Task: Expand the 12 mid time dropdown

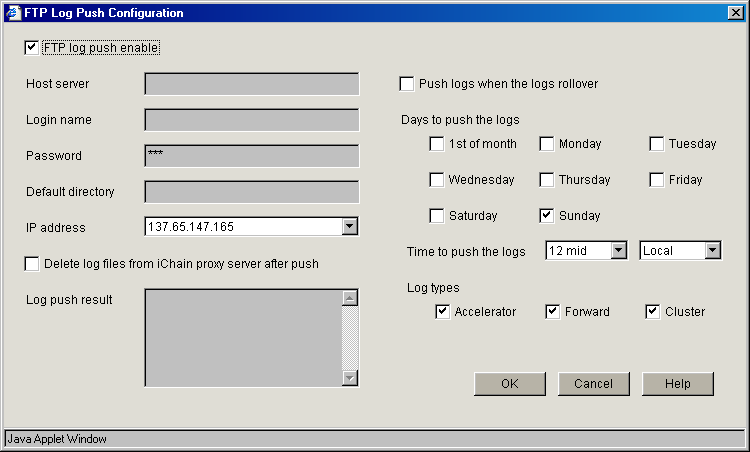Action: pos(618,251)
